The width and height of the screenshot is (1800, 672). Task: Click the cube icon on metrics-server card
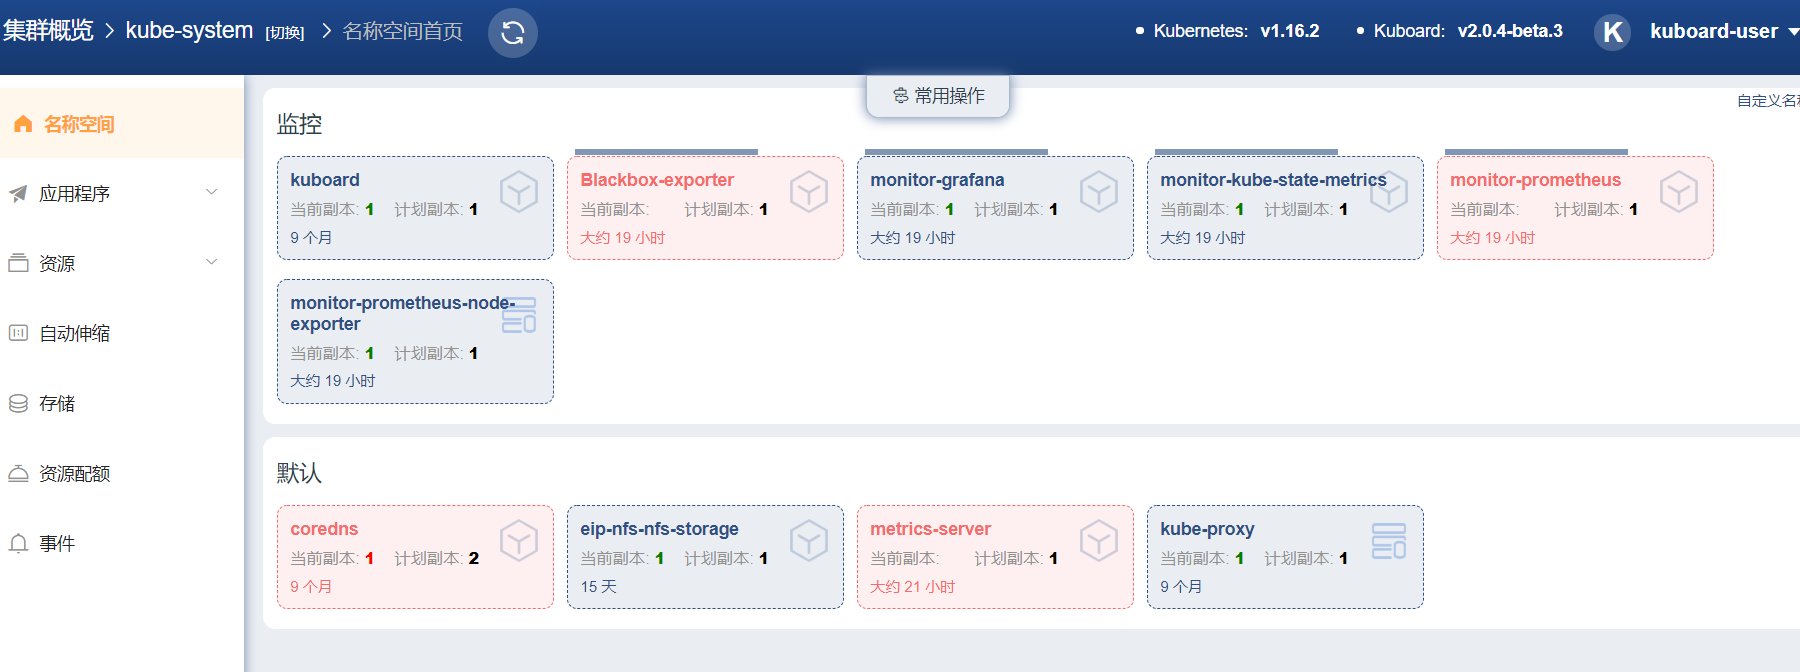click(x=1099, y=540)
